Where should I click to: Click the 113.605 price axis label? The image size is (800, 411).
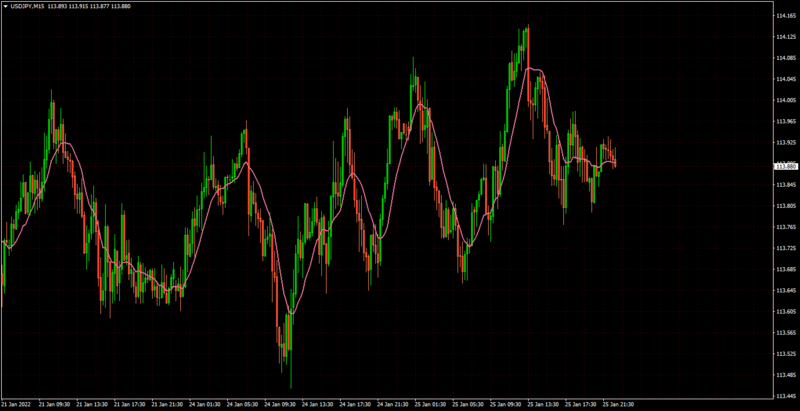785,312
